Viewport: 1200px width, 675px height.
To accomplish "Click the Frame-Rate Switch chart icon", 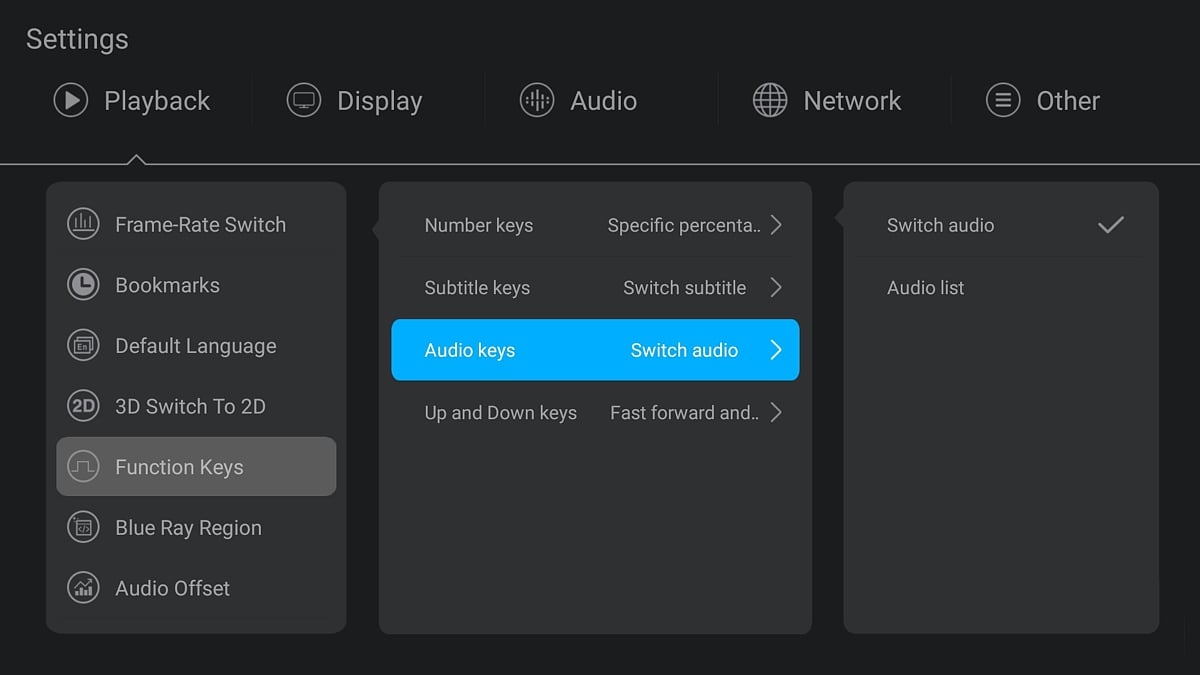I will 83,224.
